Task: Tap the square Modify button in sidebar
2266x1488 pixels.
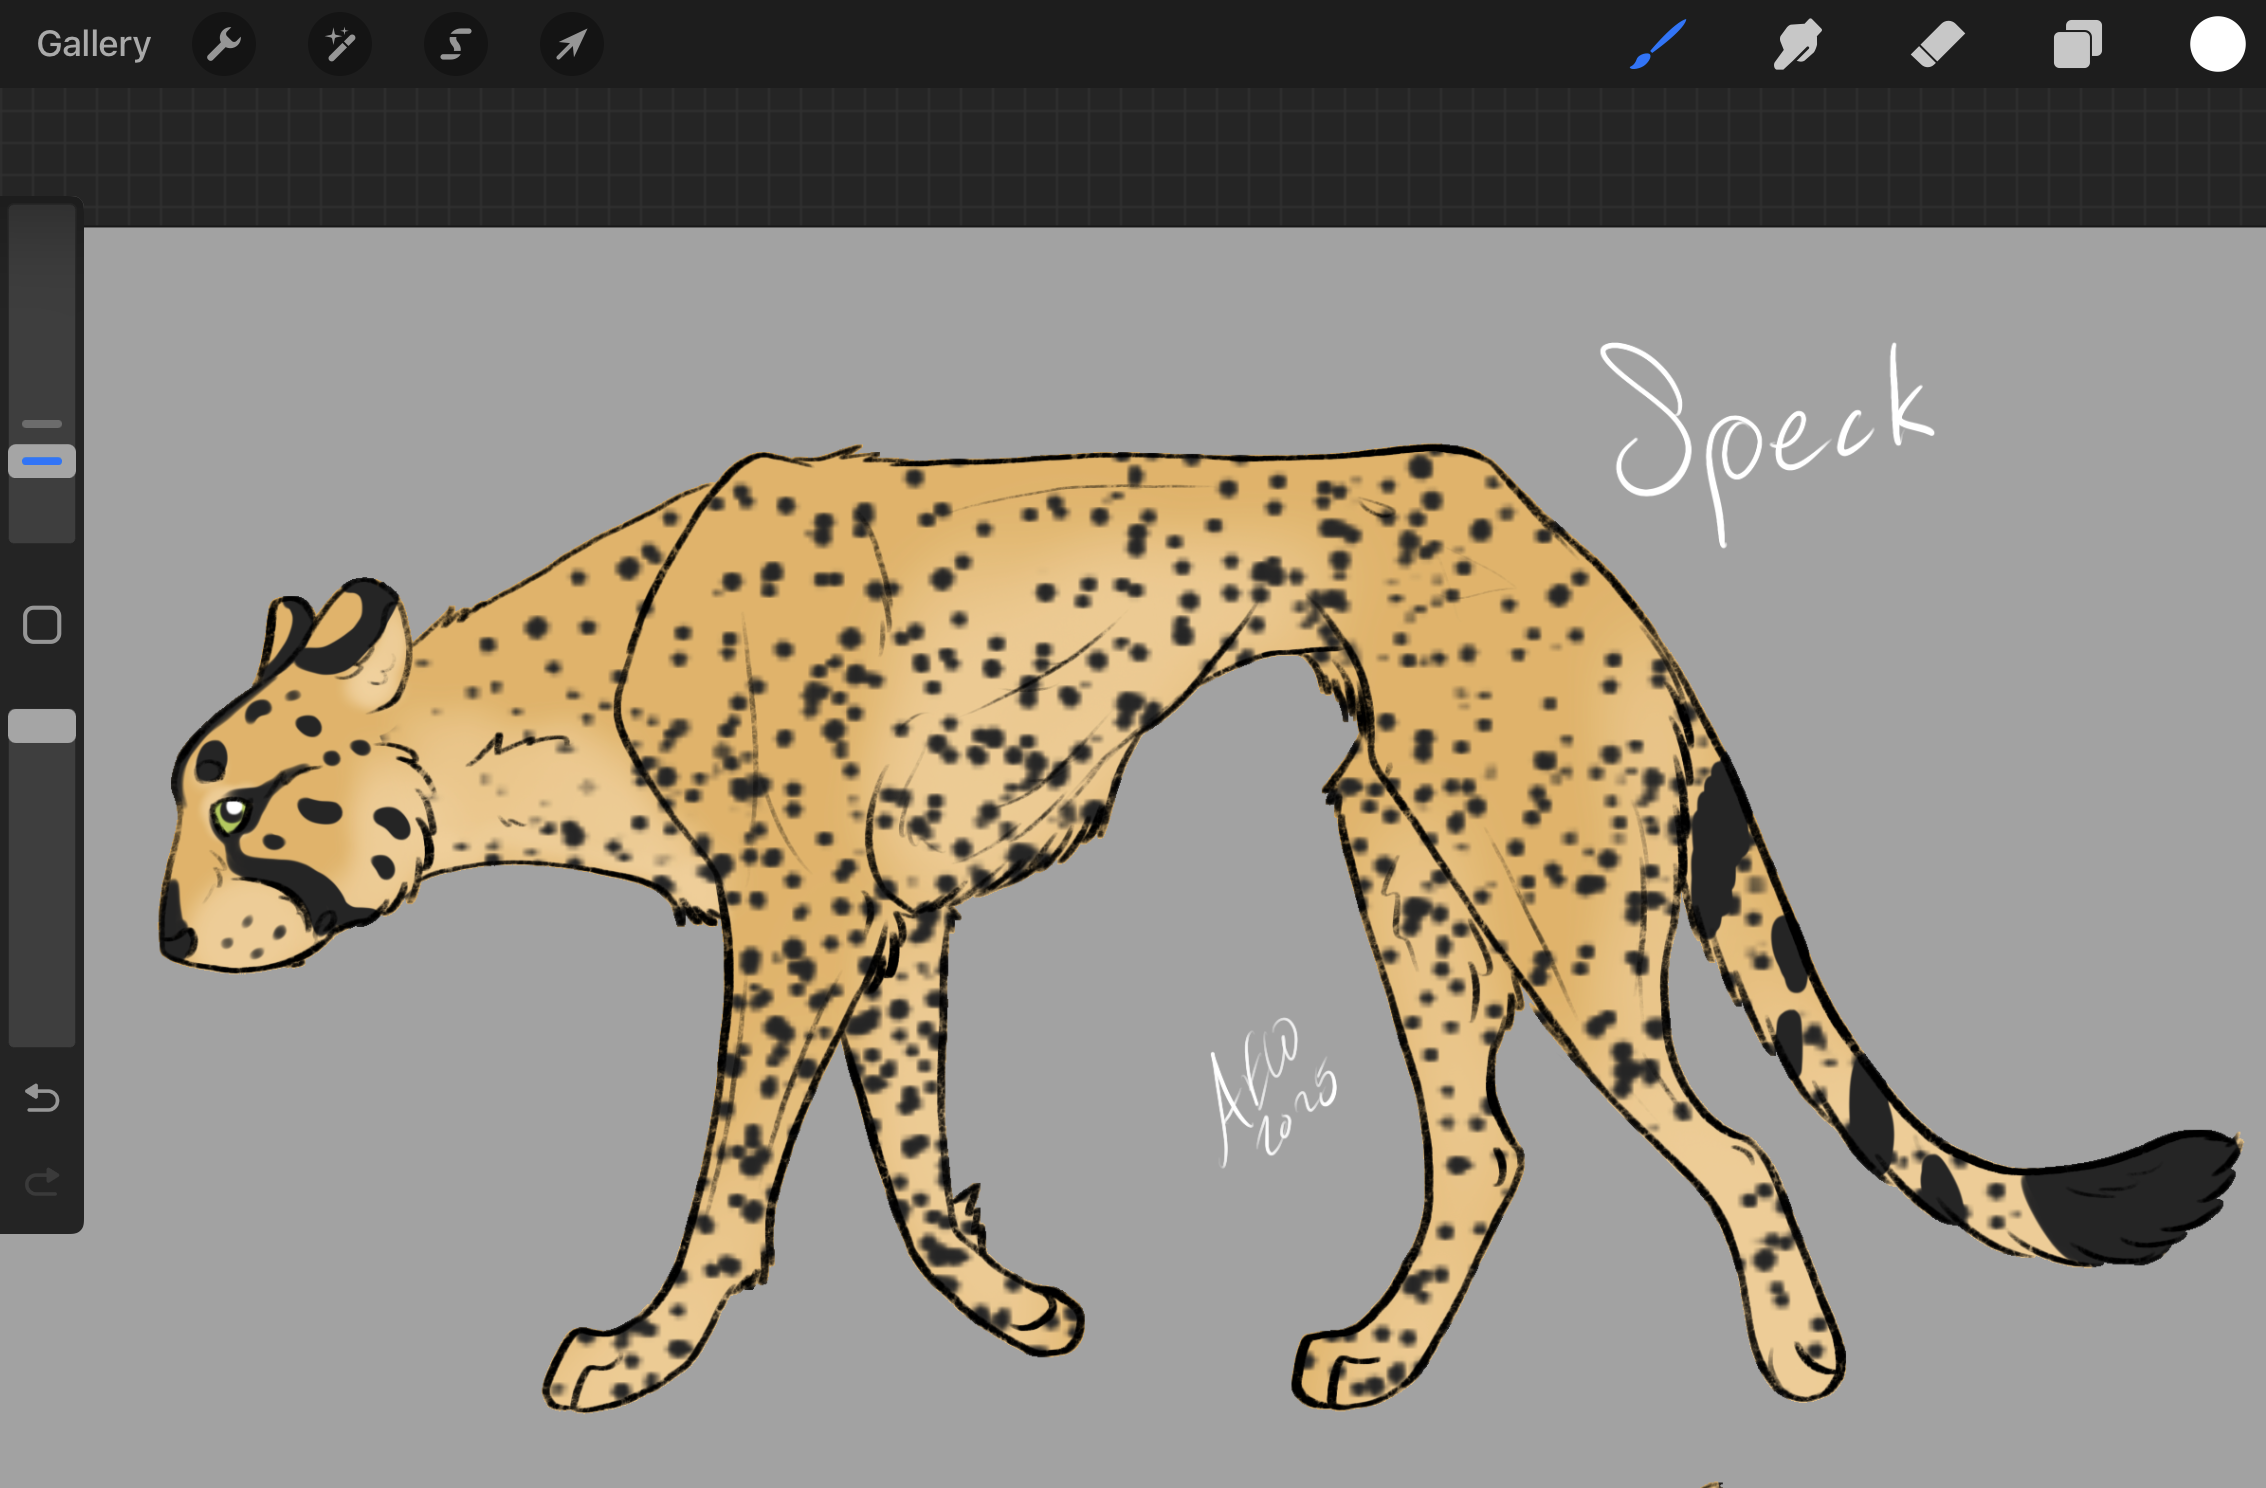Action: pos(42,625)
